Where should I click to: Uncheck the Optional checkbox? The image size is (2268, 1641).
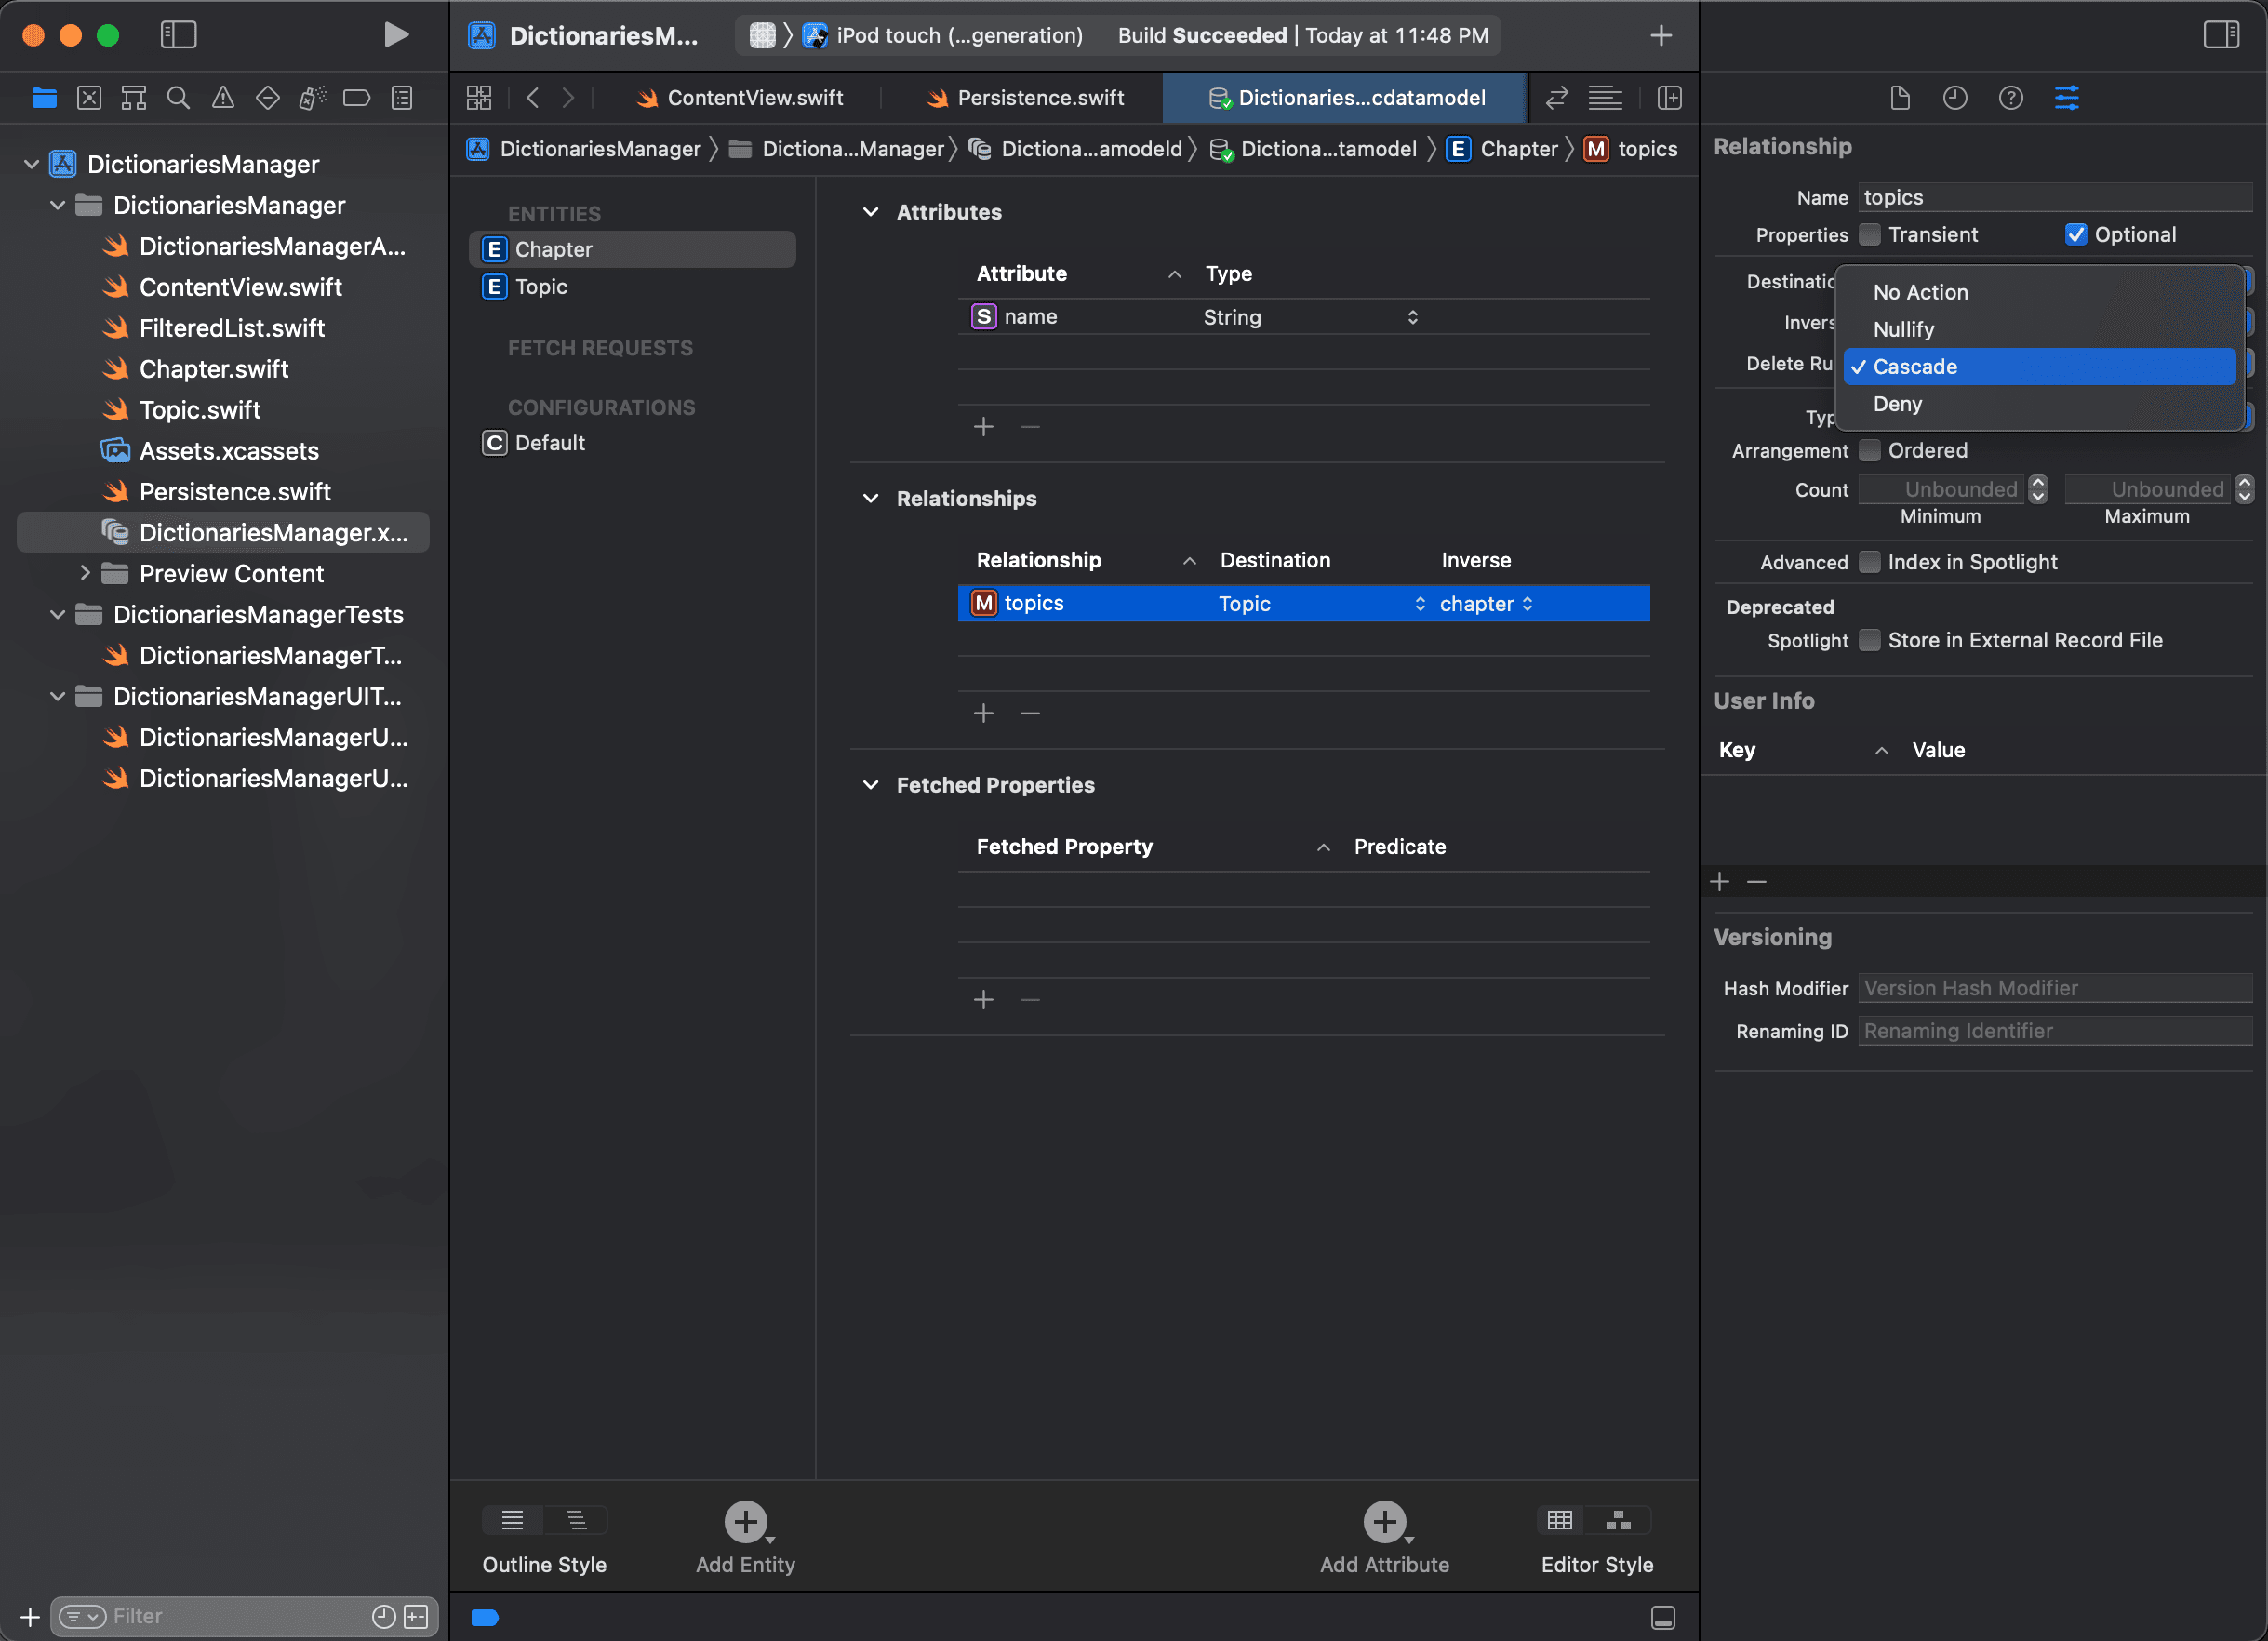click(2077, 234)
